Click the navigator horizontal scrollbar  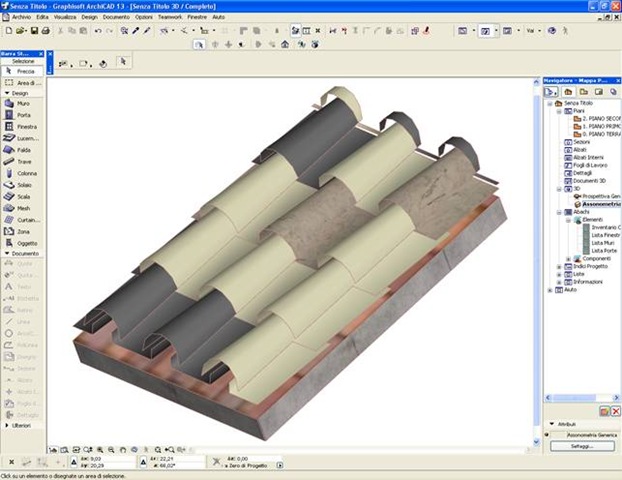[582, 397]
